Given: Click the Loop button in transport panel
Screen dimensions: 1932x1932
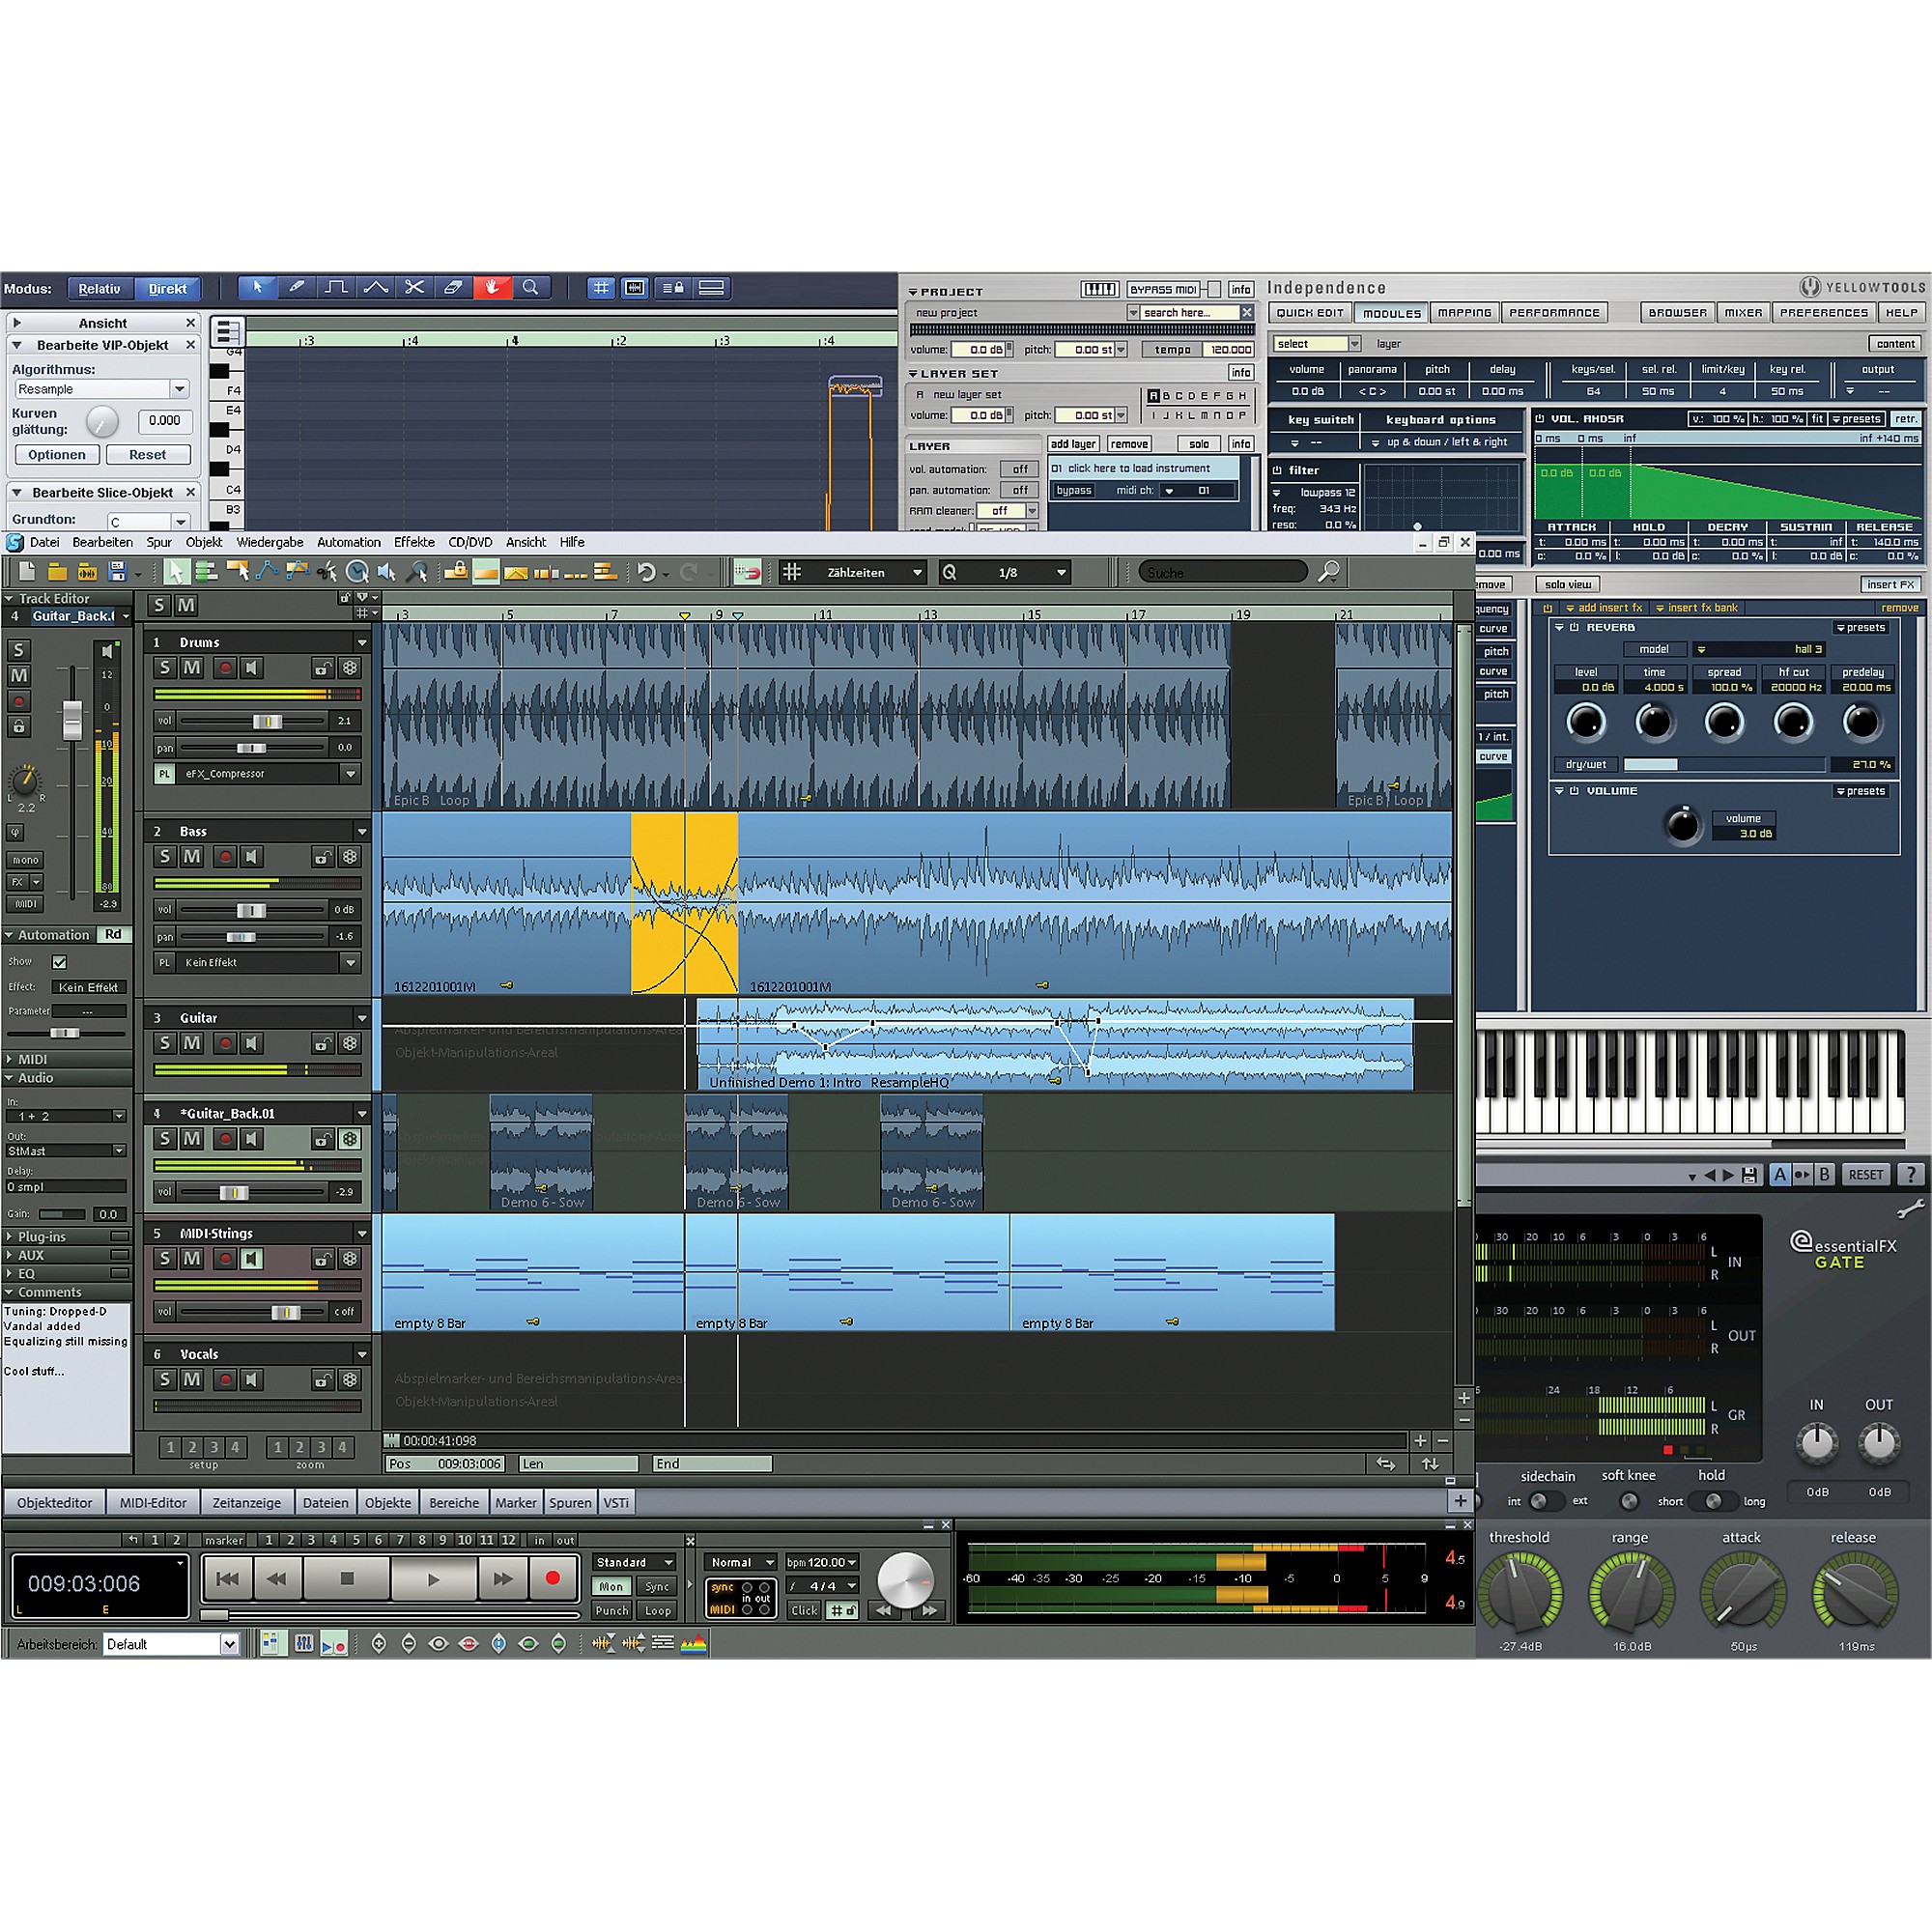Looking at the screenshot, I should [x=657, y=1610].
